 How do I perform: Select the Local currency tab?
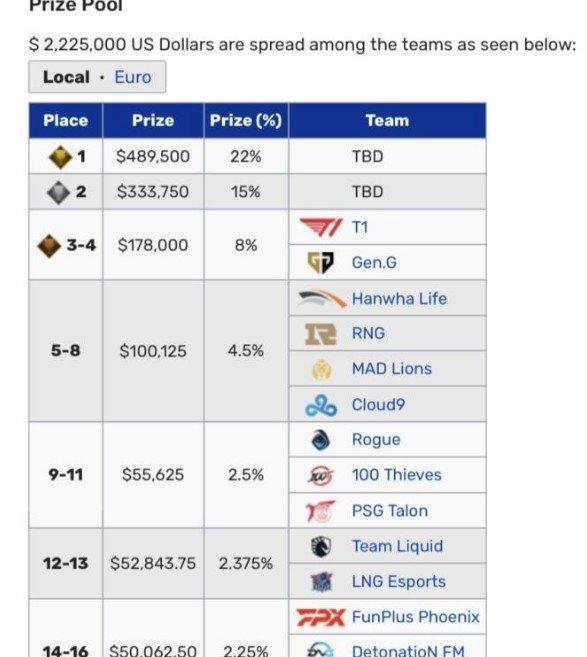coord(66,77)
